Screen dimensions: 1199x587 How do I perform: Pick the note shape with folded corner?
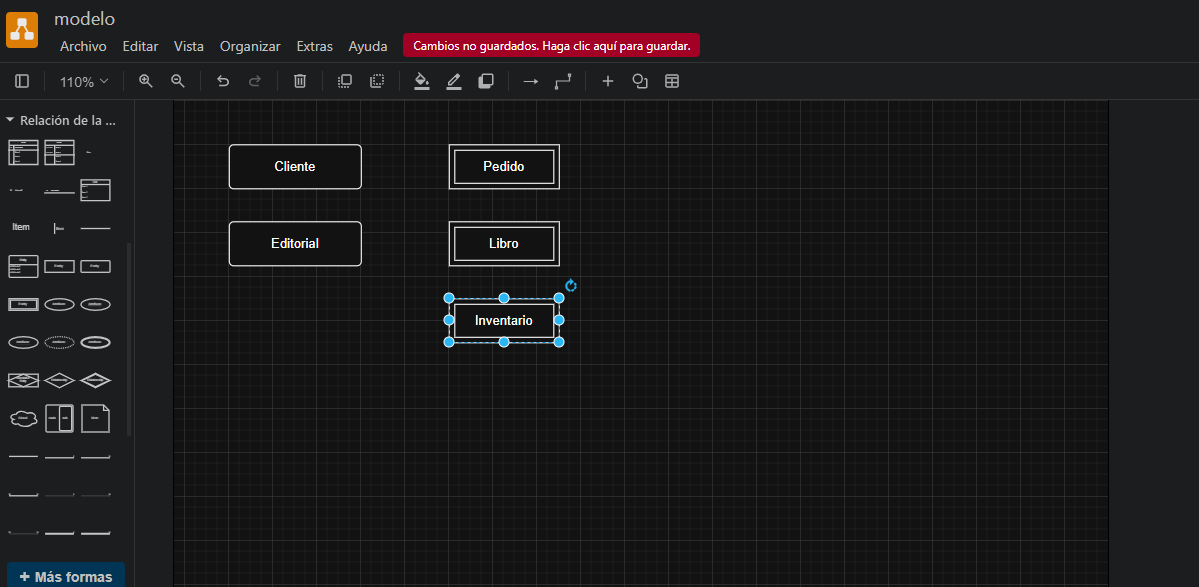coord(96,418)
